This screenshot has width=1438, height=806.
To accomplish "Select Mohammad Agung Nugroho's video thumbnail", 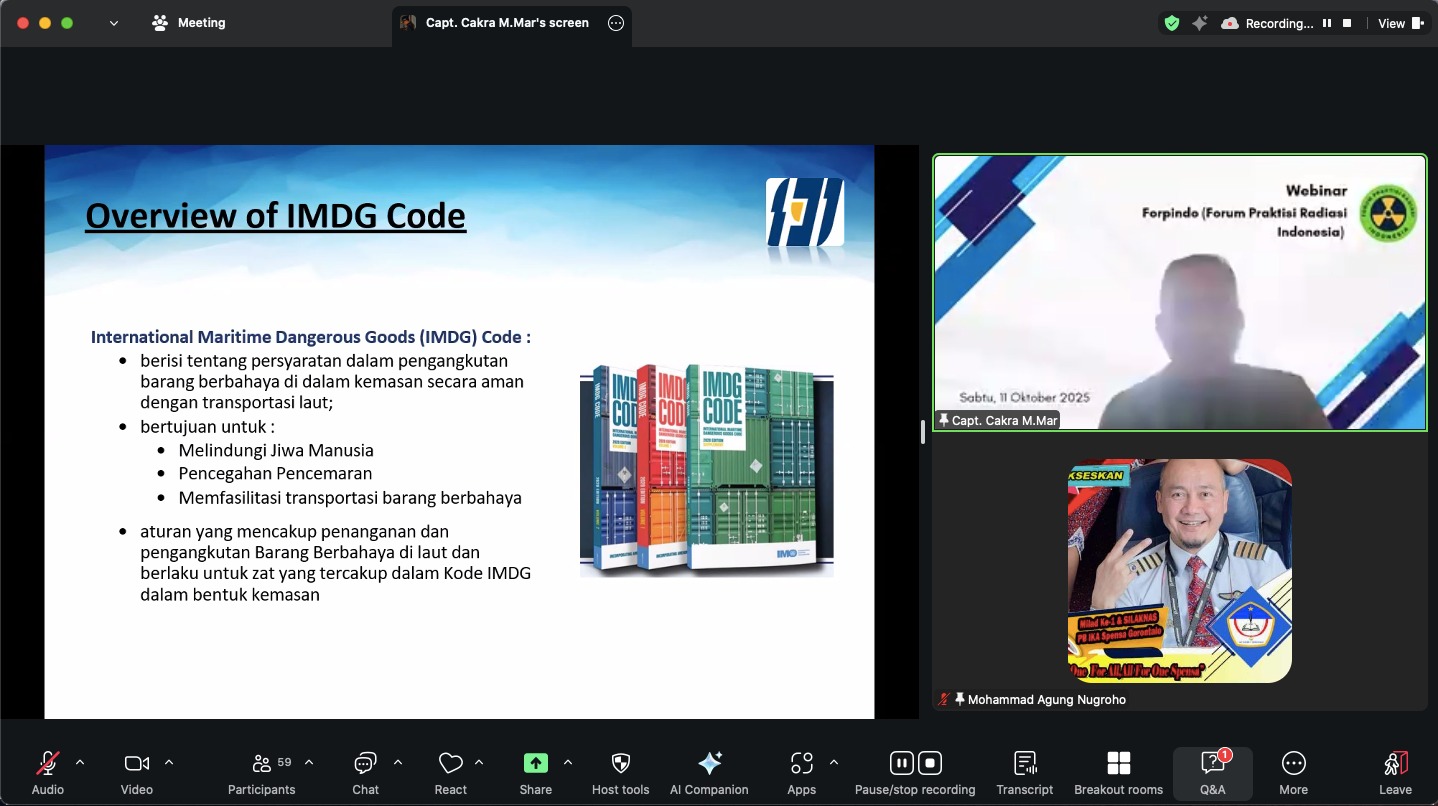I will tap(1179, 571).
